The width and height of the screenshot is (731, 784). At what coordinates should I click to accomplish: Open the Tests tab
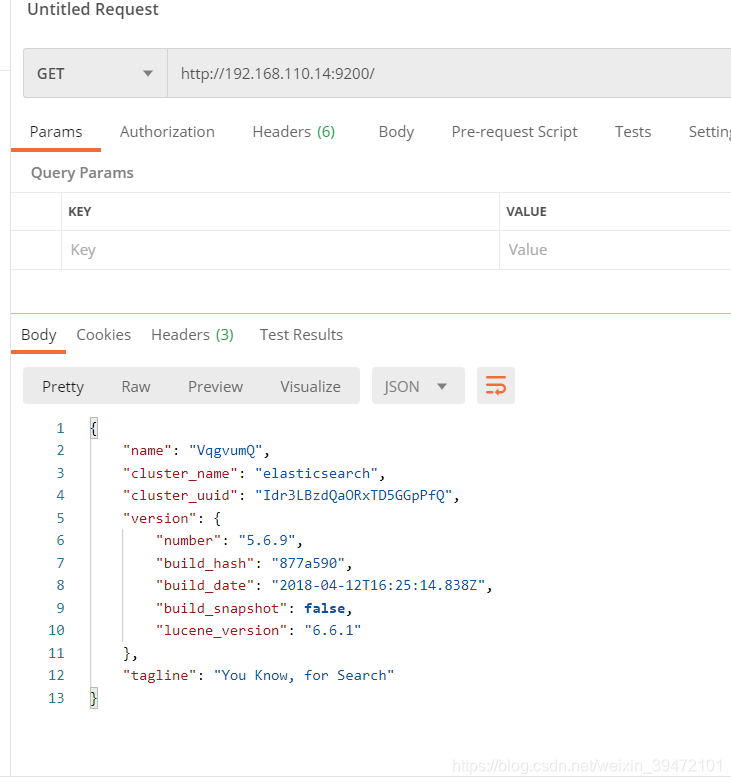[632, 132]
